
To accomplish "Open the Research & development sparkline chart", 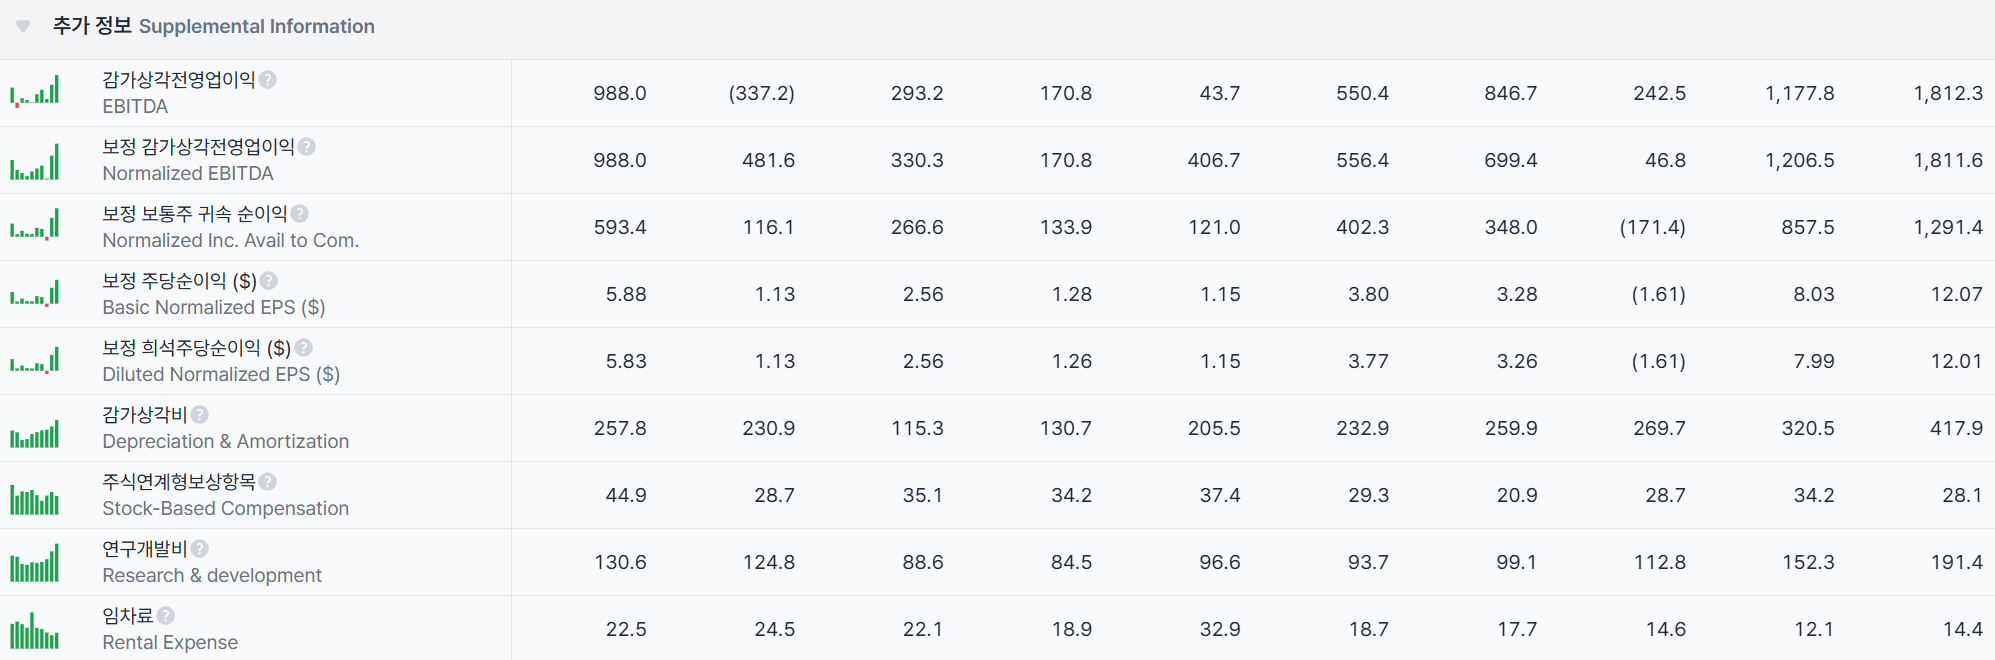I will (x=35, y=564).
